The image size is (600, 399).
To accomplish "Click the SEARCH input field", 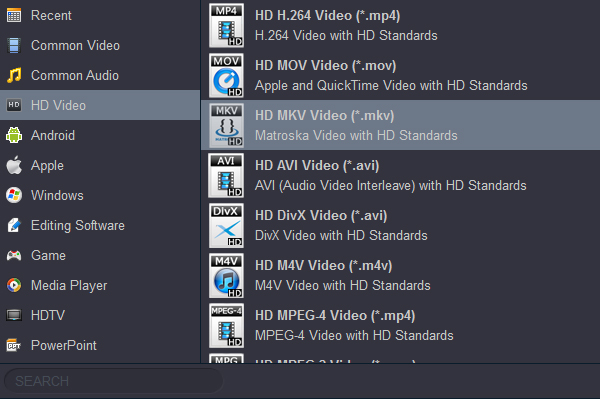I will (x=114, y=381).
